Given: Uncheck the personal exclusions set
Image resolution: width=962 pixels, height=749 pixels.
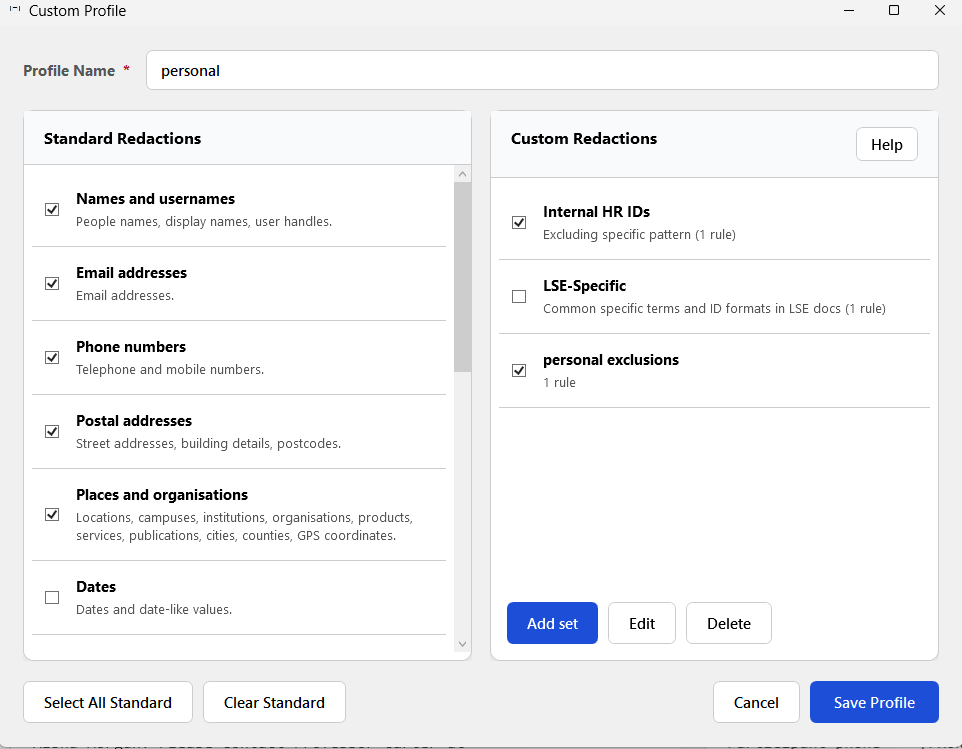Looking at the screenshot, I should [x=519, y=370].
